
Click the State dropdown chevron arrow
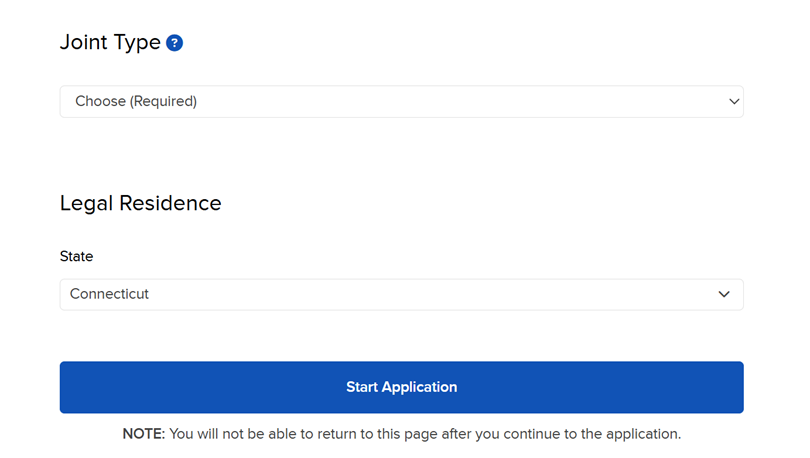pyautogui.click(x=725, y=294)
